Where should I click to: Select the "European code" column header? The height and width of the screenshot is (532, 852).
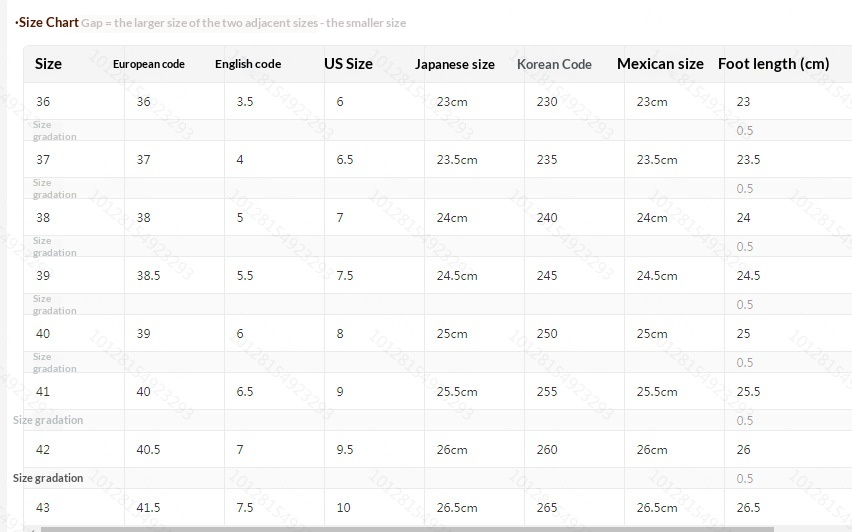[148, 64]
